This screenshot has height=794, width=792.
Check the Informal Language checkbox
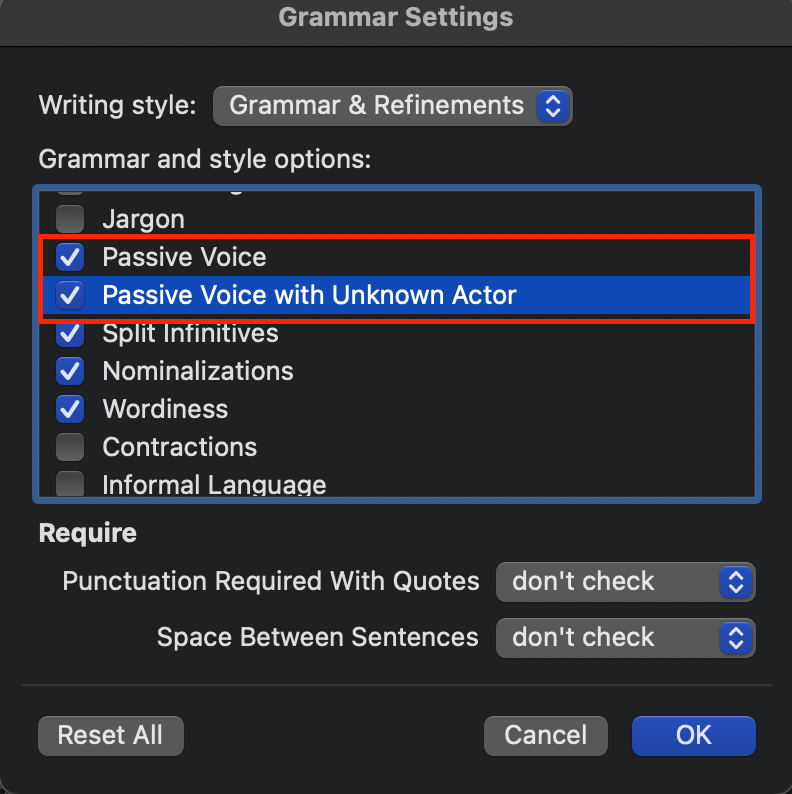point(70,485)
